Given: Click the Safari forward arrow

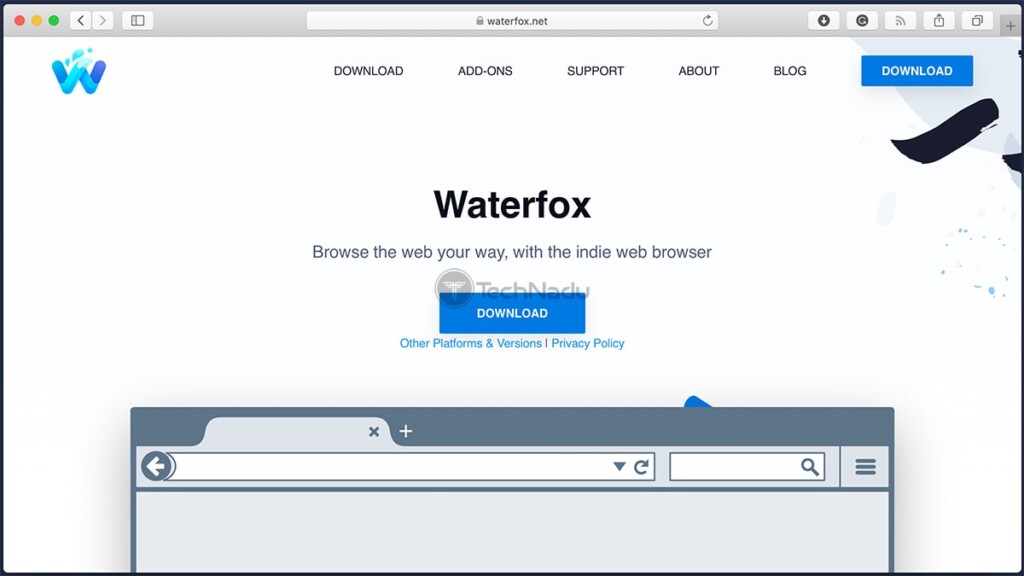Looking at the screenshot, I should [103, 21].
